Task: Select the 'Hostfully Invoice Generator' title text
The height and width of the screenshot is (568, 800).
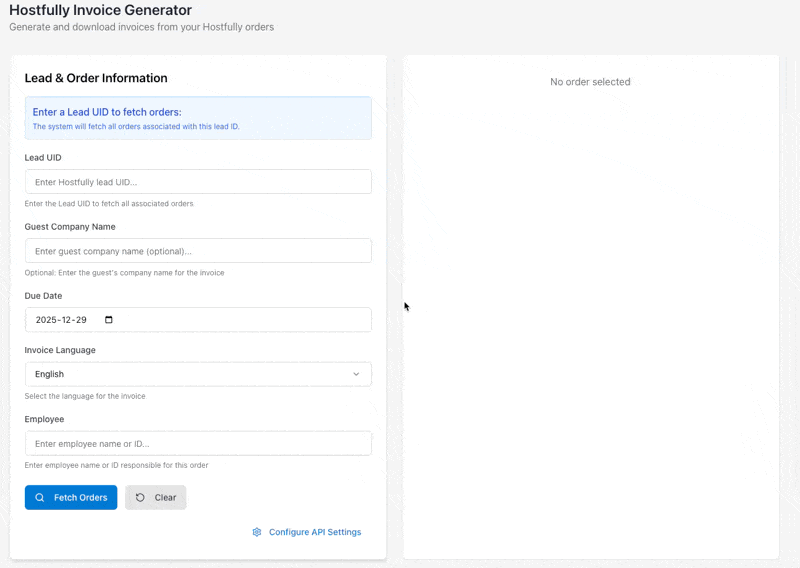Action: tap(101, 10)
